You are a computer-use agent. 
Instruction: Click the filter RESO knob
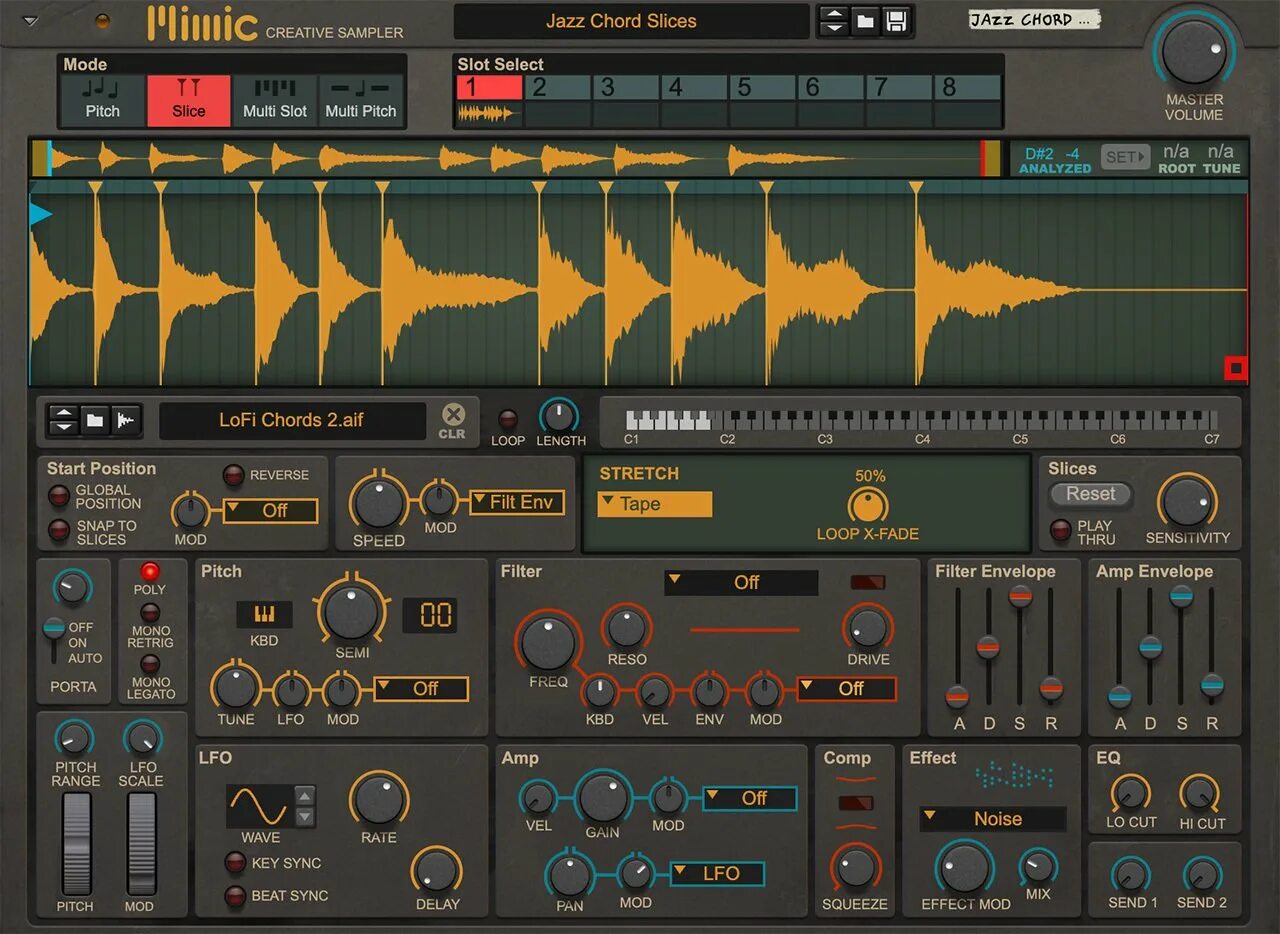627,627
